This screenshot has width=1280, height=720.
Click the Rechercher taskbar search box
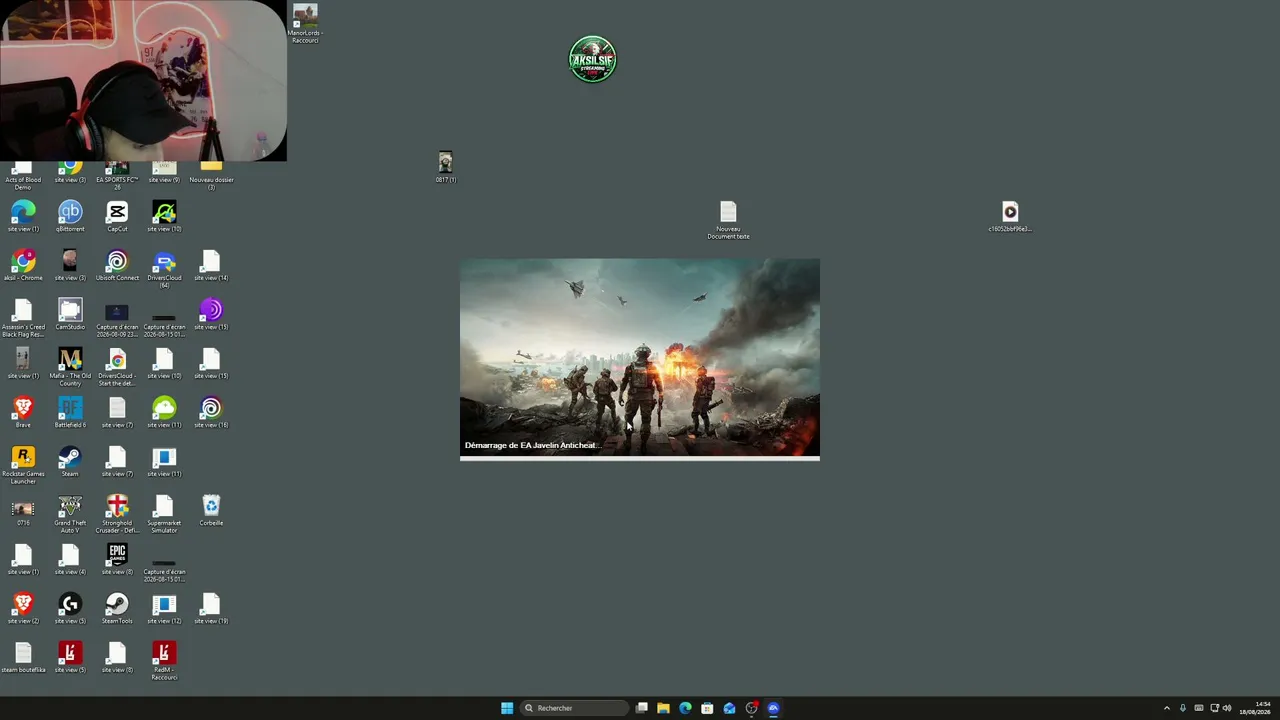coord(575,708)
